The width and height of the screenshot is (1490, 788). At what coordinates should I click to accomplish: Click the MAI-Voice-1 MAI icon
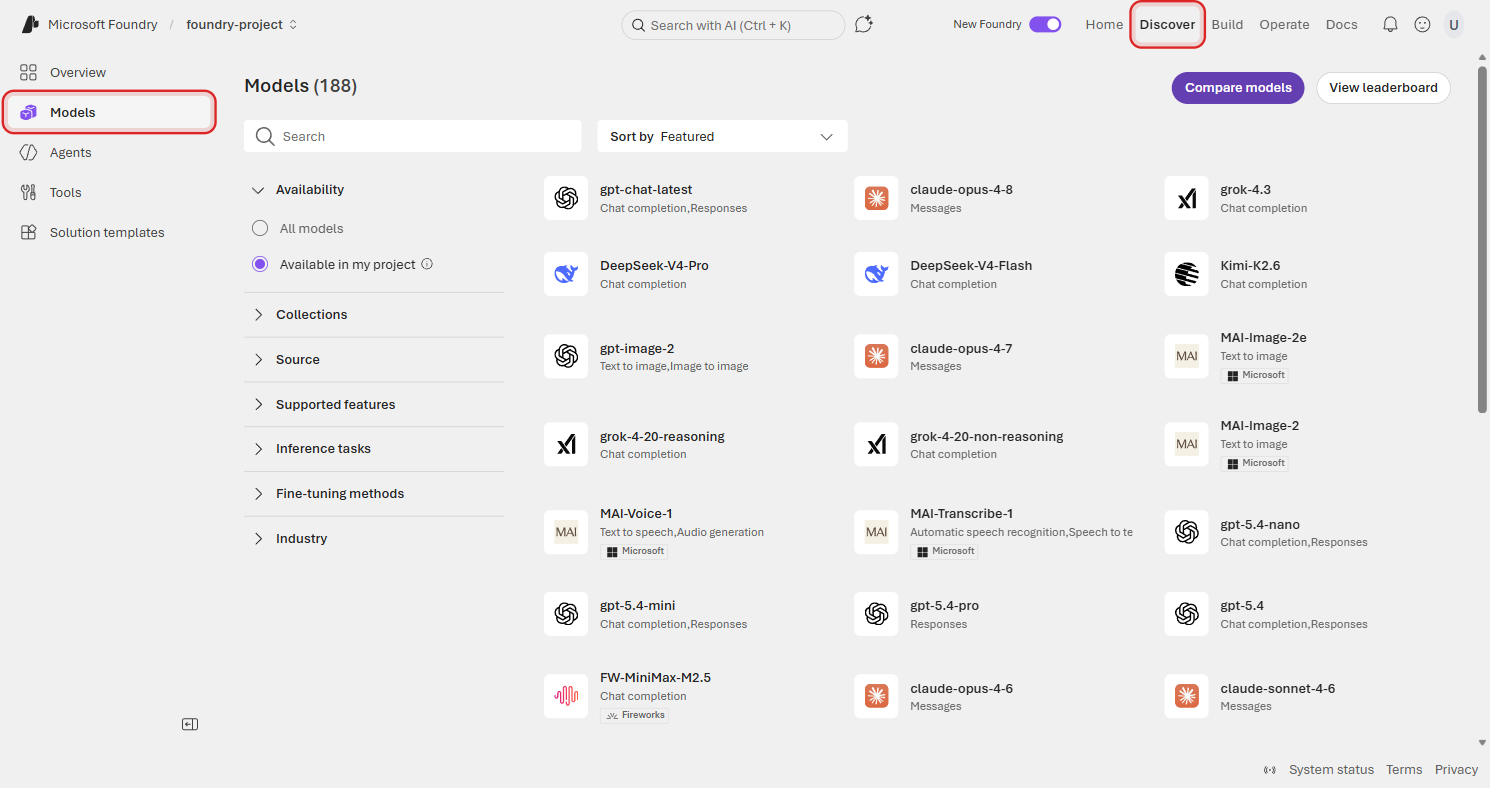click(x=566, y=532)
